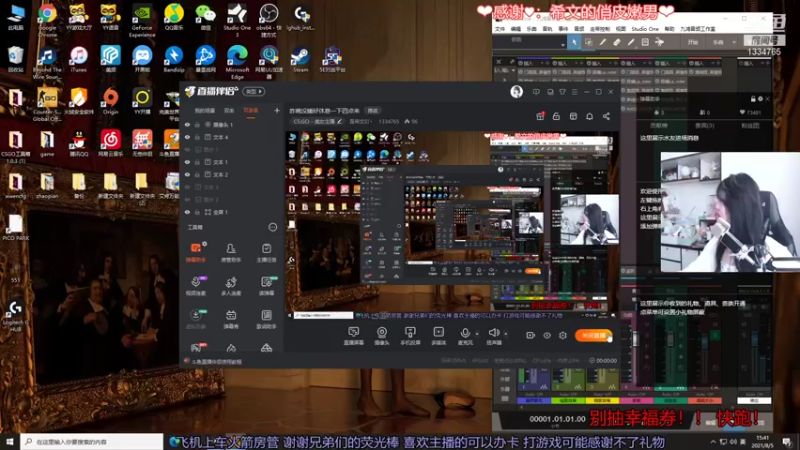Open the 歌词助手 tool
The image size is (800, 450).
pos(266,319)
